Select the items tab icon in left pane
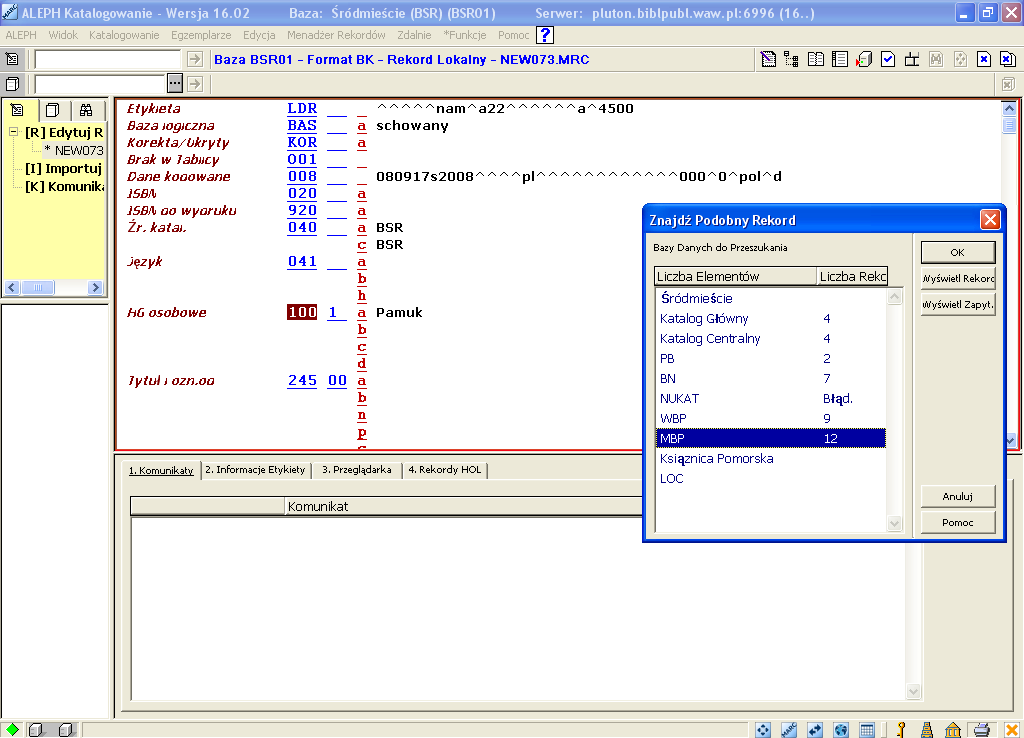 click(x=52, y=110)
